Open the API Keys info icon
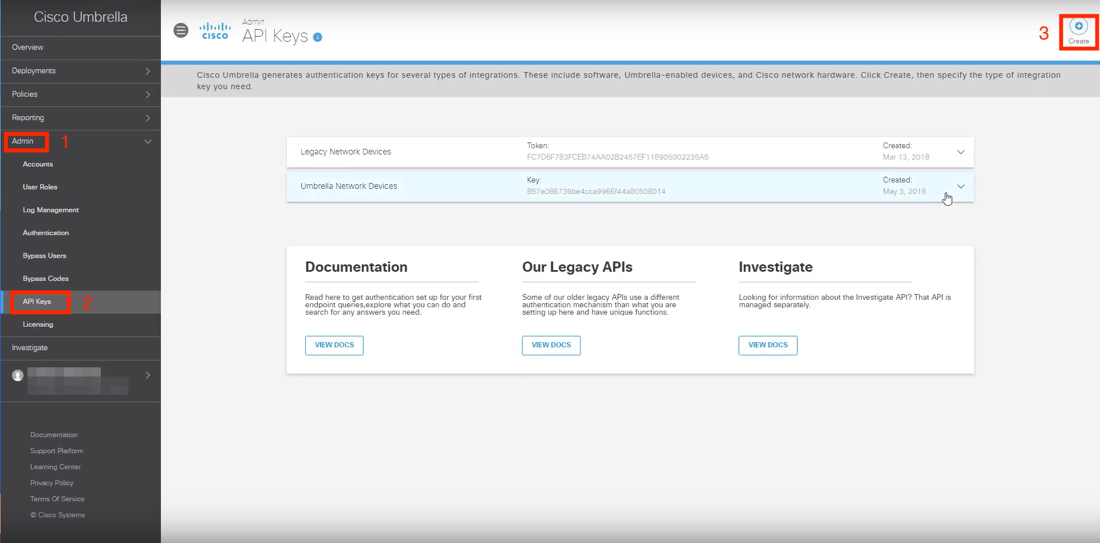 tap(317, 37)
